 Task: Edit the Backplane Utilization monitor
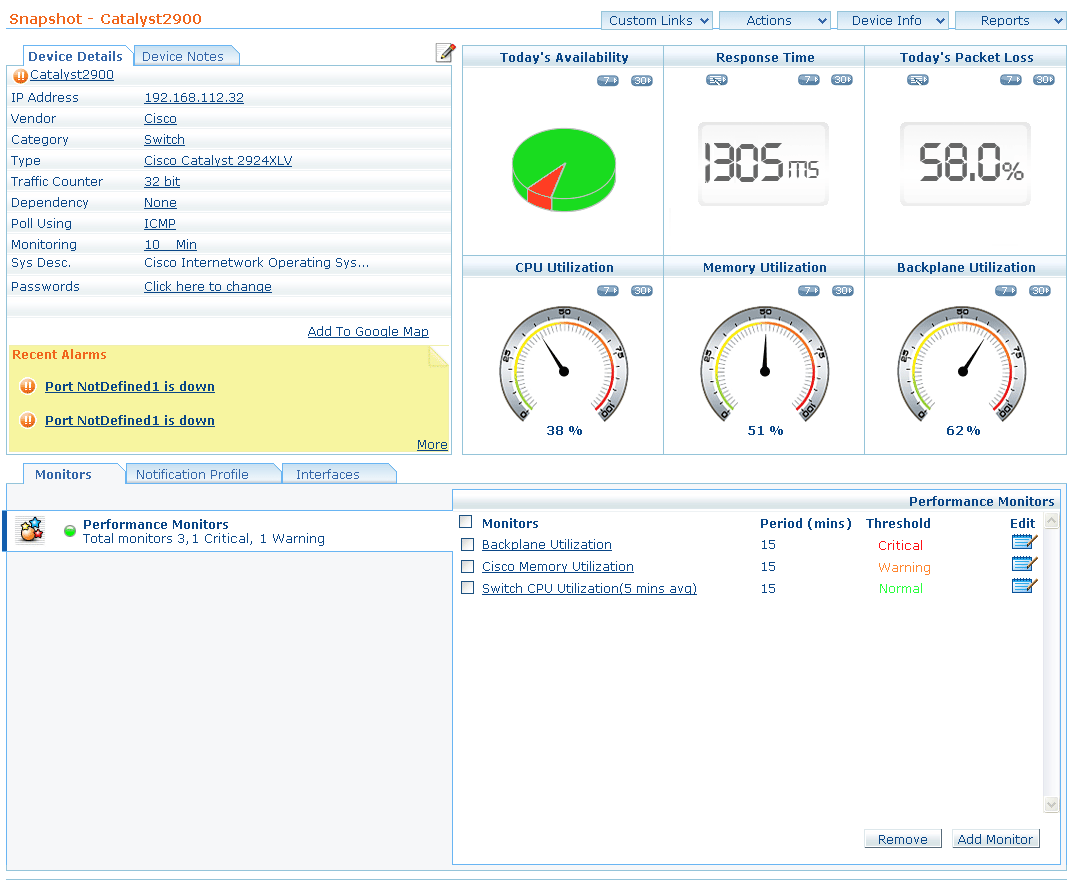1024,542
